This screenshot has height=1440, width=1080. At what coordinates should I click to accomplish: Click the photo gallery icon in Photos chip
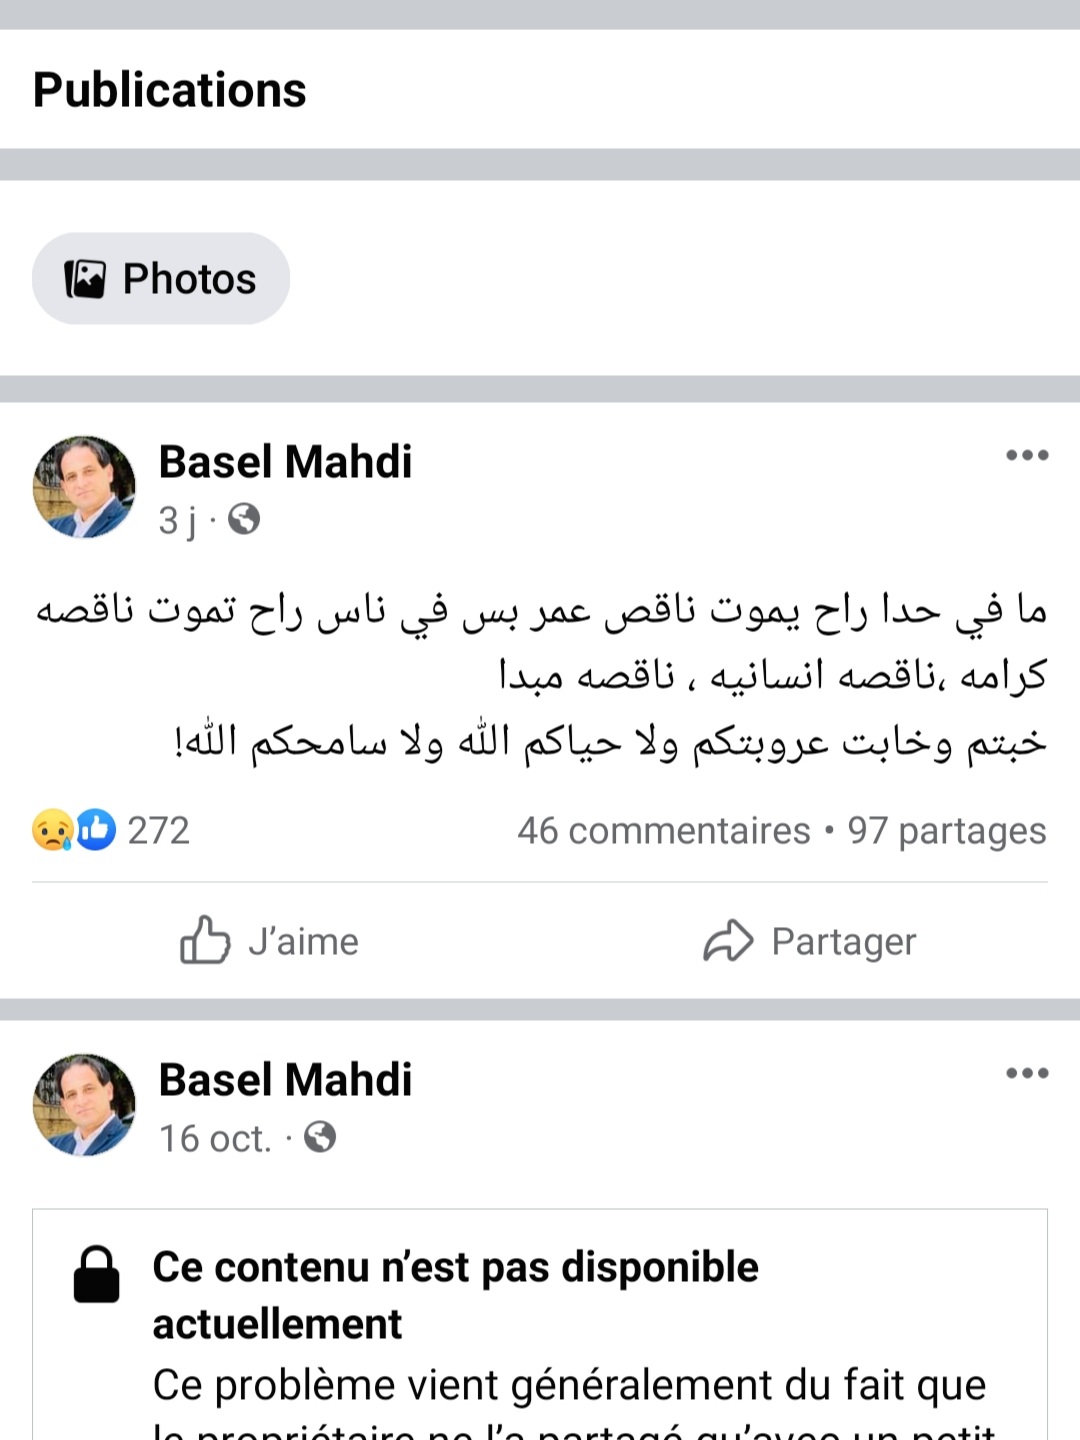85,279
